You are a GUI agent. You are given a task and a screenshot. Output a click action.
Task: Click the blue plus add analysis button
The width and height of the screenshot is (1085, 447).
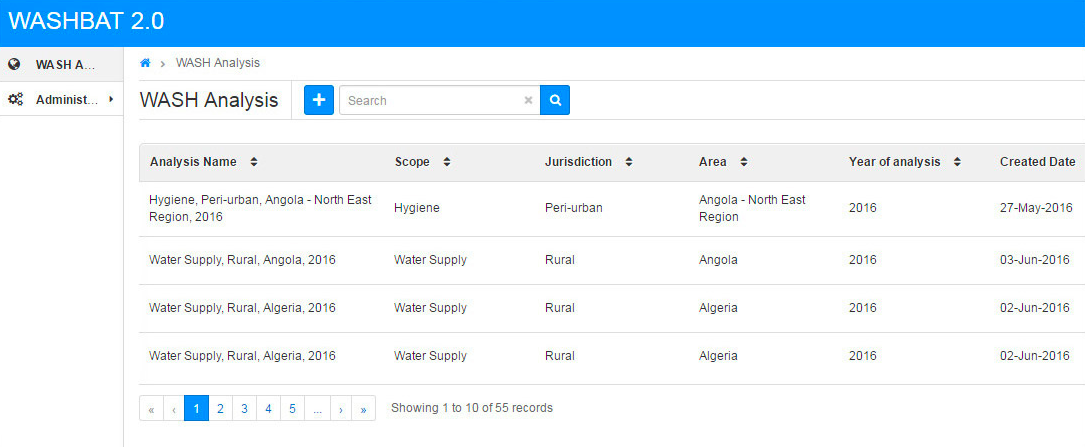point(319,100)
